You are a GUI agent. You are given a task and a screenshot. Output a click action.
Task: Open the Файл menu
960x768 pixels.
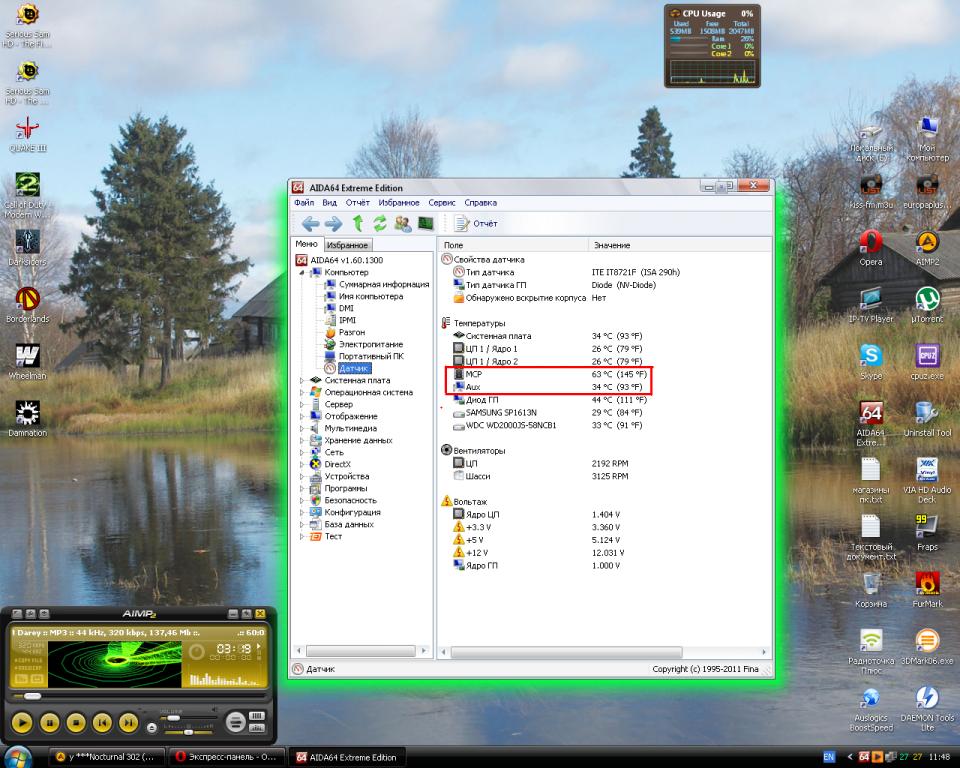(x=304, y=203)
